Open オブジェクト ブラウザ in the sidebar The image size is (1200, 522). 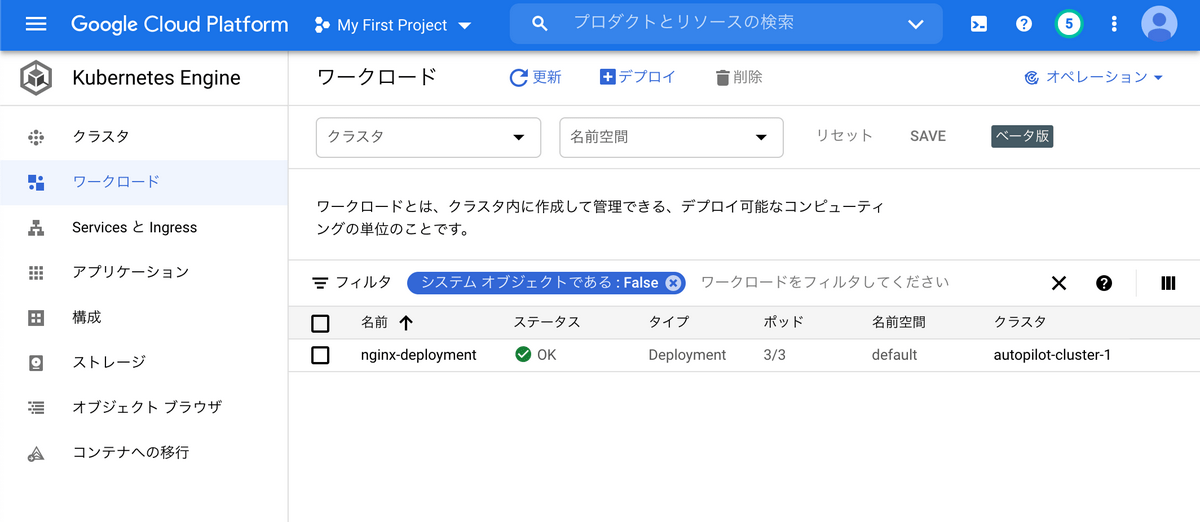click(x=147, y=407)
